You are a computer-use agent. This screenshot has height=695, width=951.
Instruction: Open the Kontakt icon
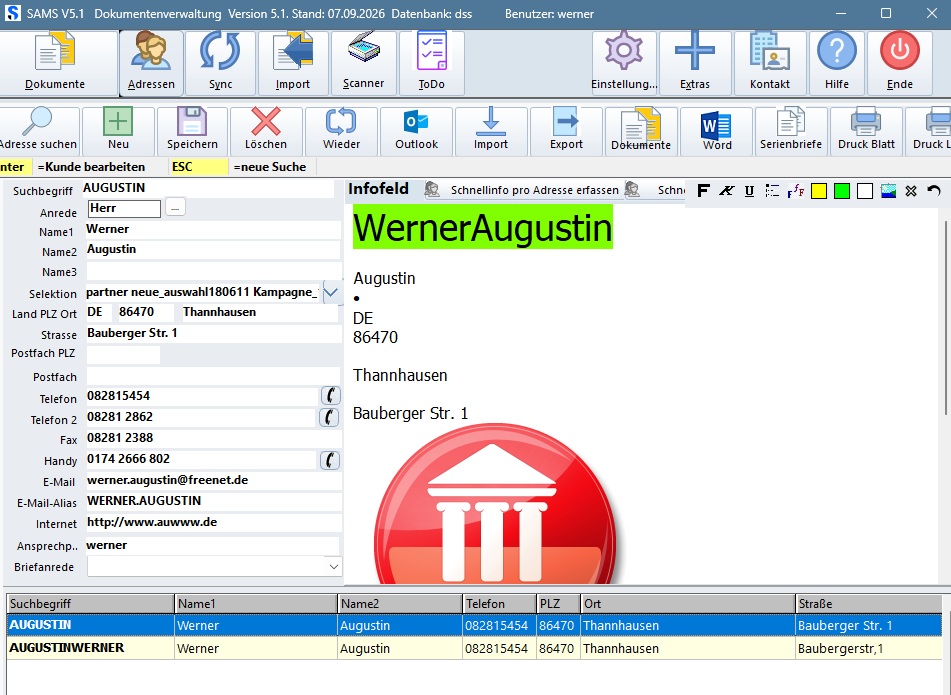click(770, 63)
